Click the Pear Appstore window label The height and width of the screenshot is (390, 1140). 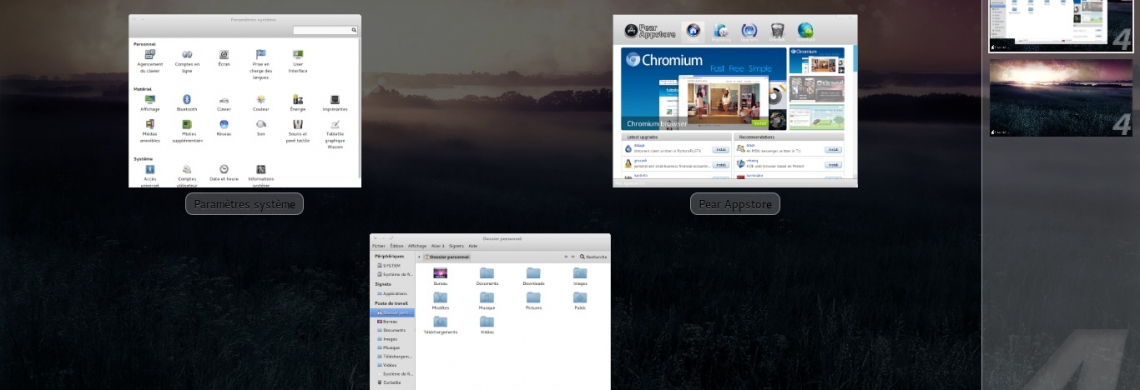(x=735, y=204)
